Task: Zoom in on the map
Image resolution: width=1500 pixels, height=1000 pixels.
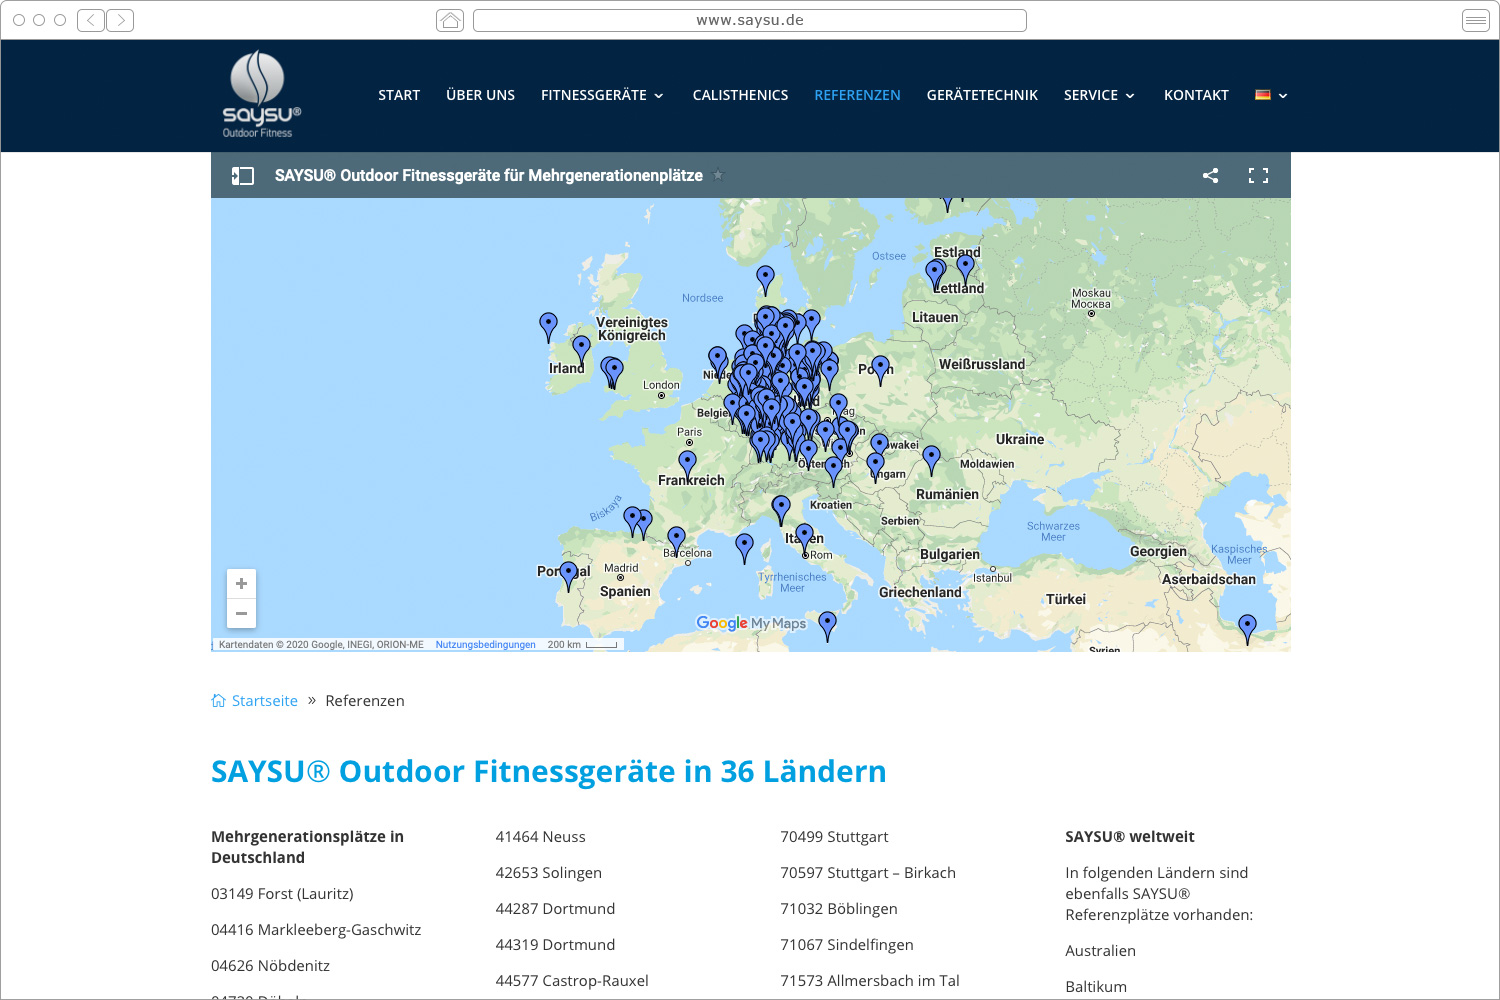Action: [241, 583]
